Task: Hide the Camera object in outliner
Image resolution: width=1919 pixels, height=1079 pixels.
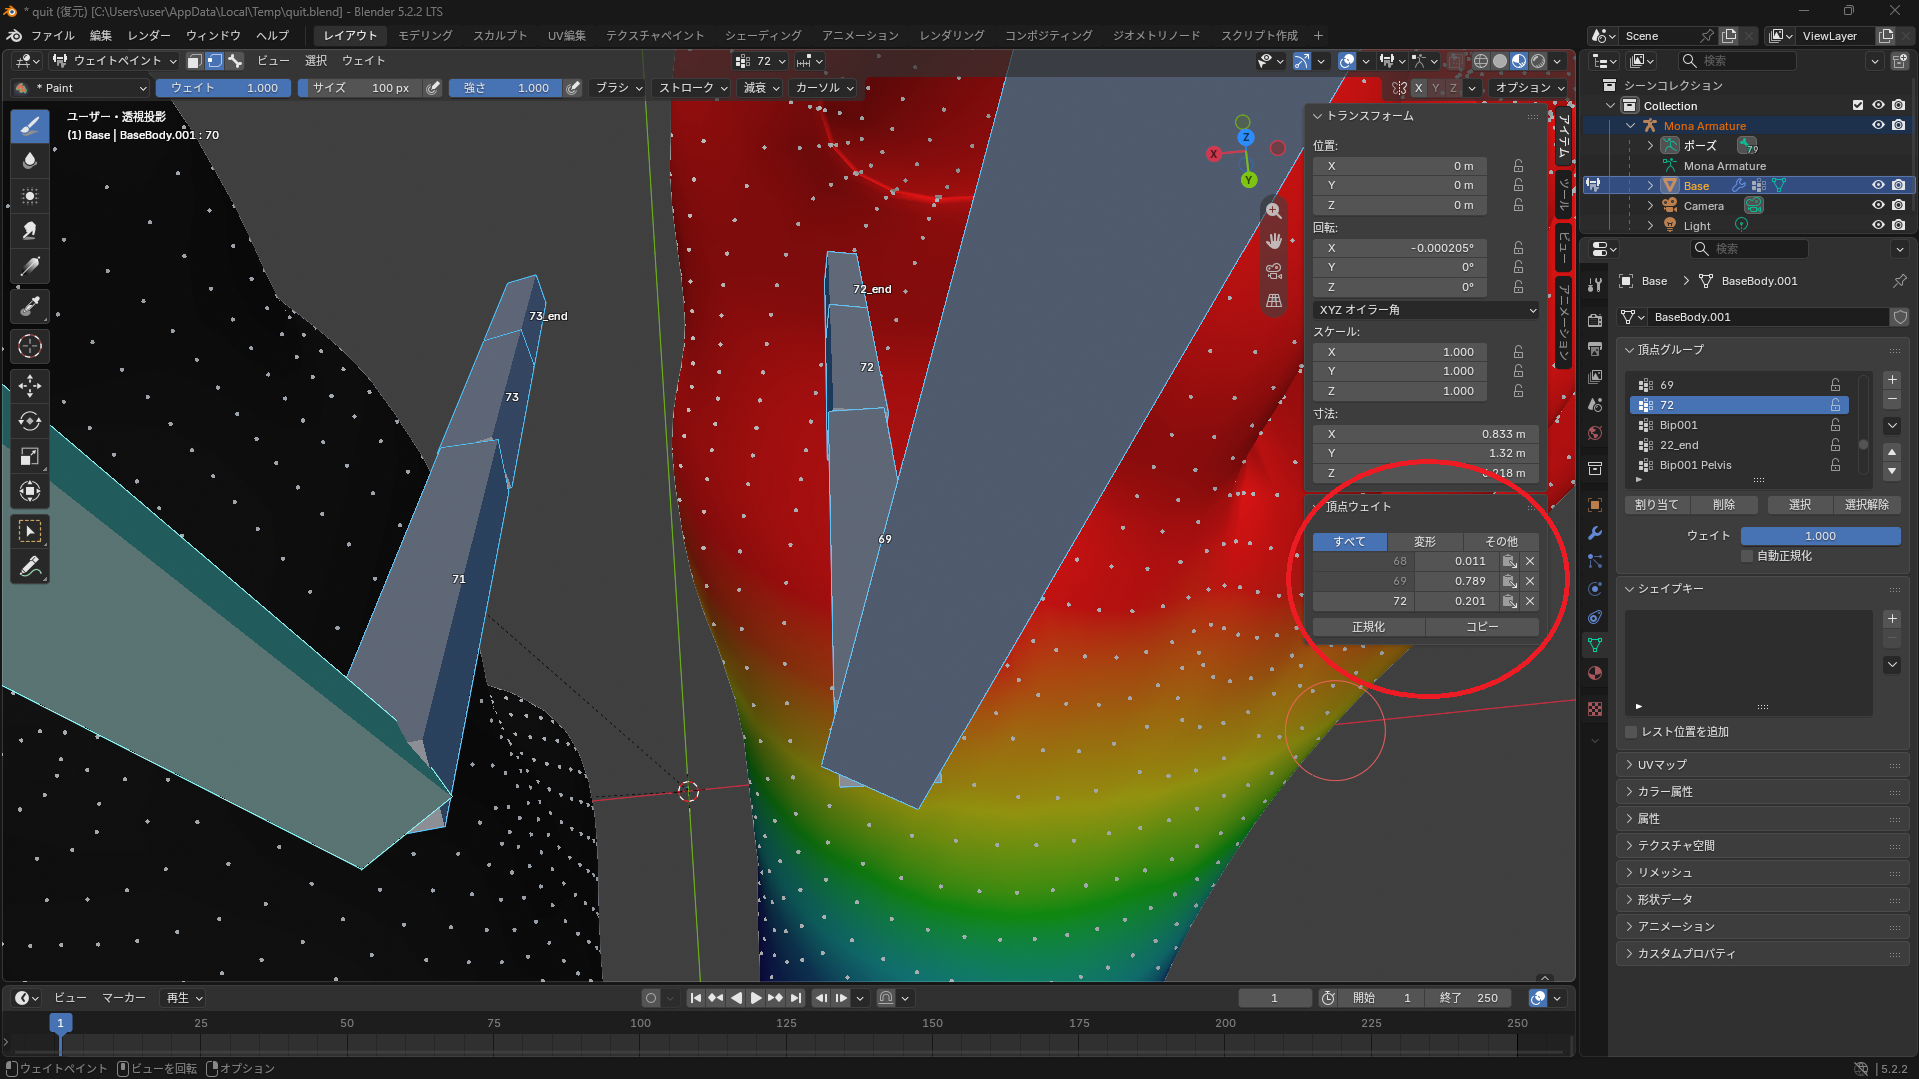Action: pyautogui.click(x=1878, y=206)
